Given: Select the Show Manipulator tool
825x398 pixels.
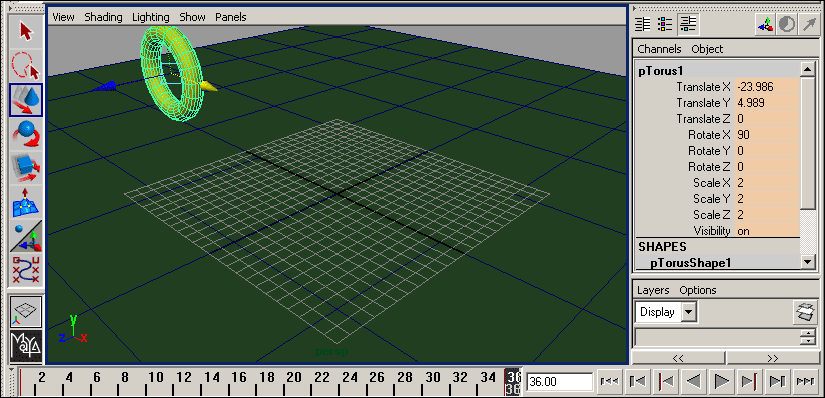Looking at the screenshot, I should click(25, 236).
